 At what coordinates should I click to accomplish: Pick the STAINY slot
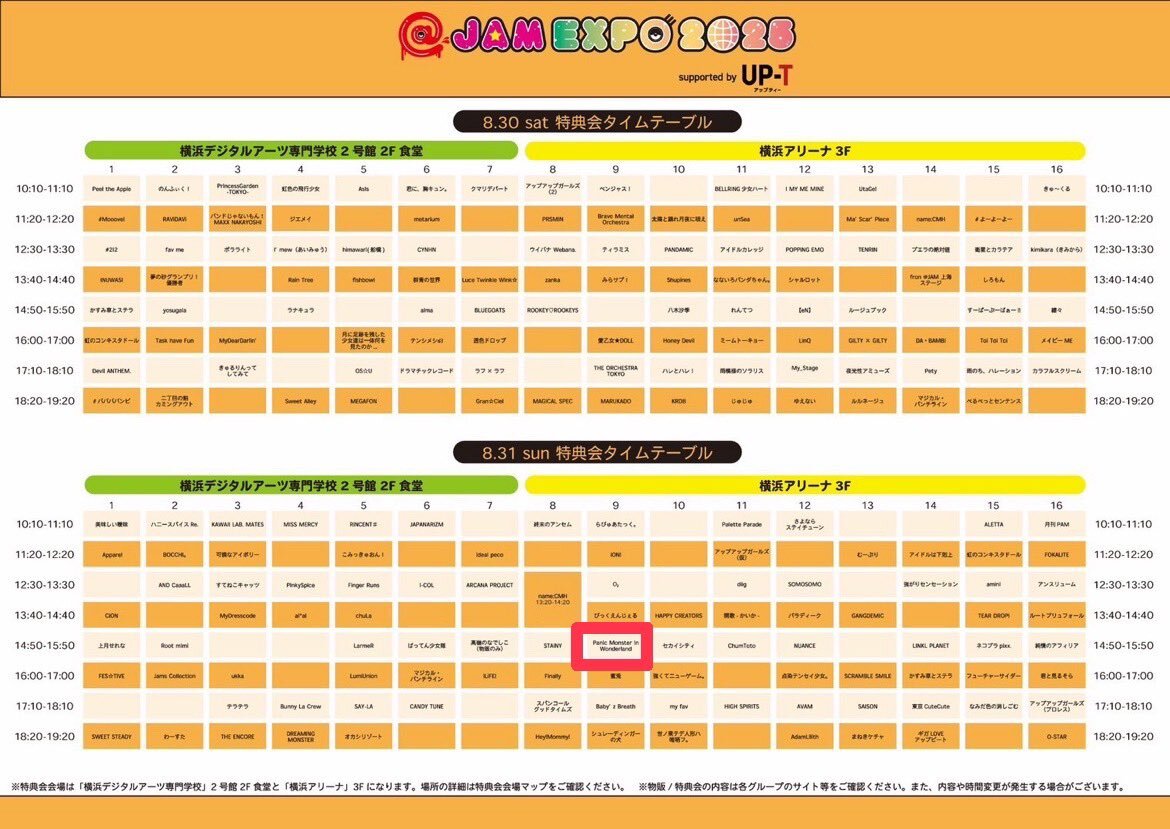click(553, 645)
